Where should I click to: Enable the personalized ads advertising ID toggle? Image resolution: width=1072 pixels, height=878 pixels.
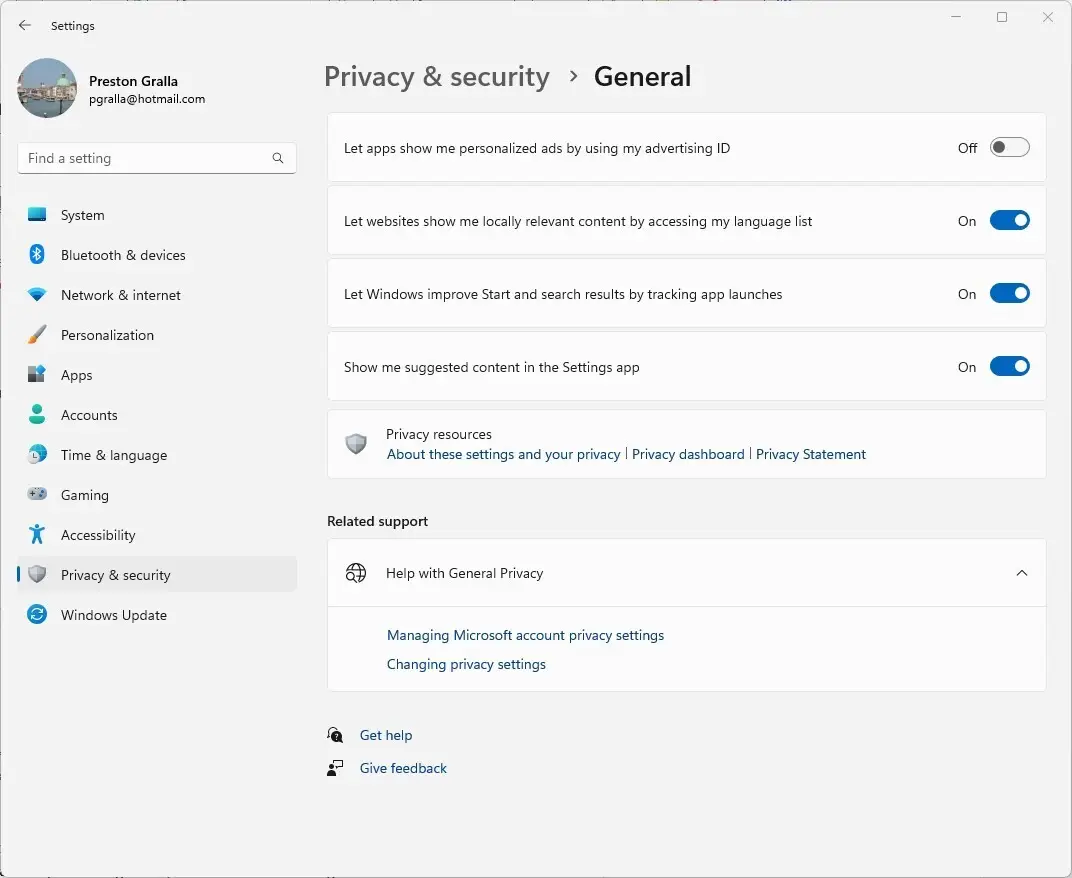1009,148
